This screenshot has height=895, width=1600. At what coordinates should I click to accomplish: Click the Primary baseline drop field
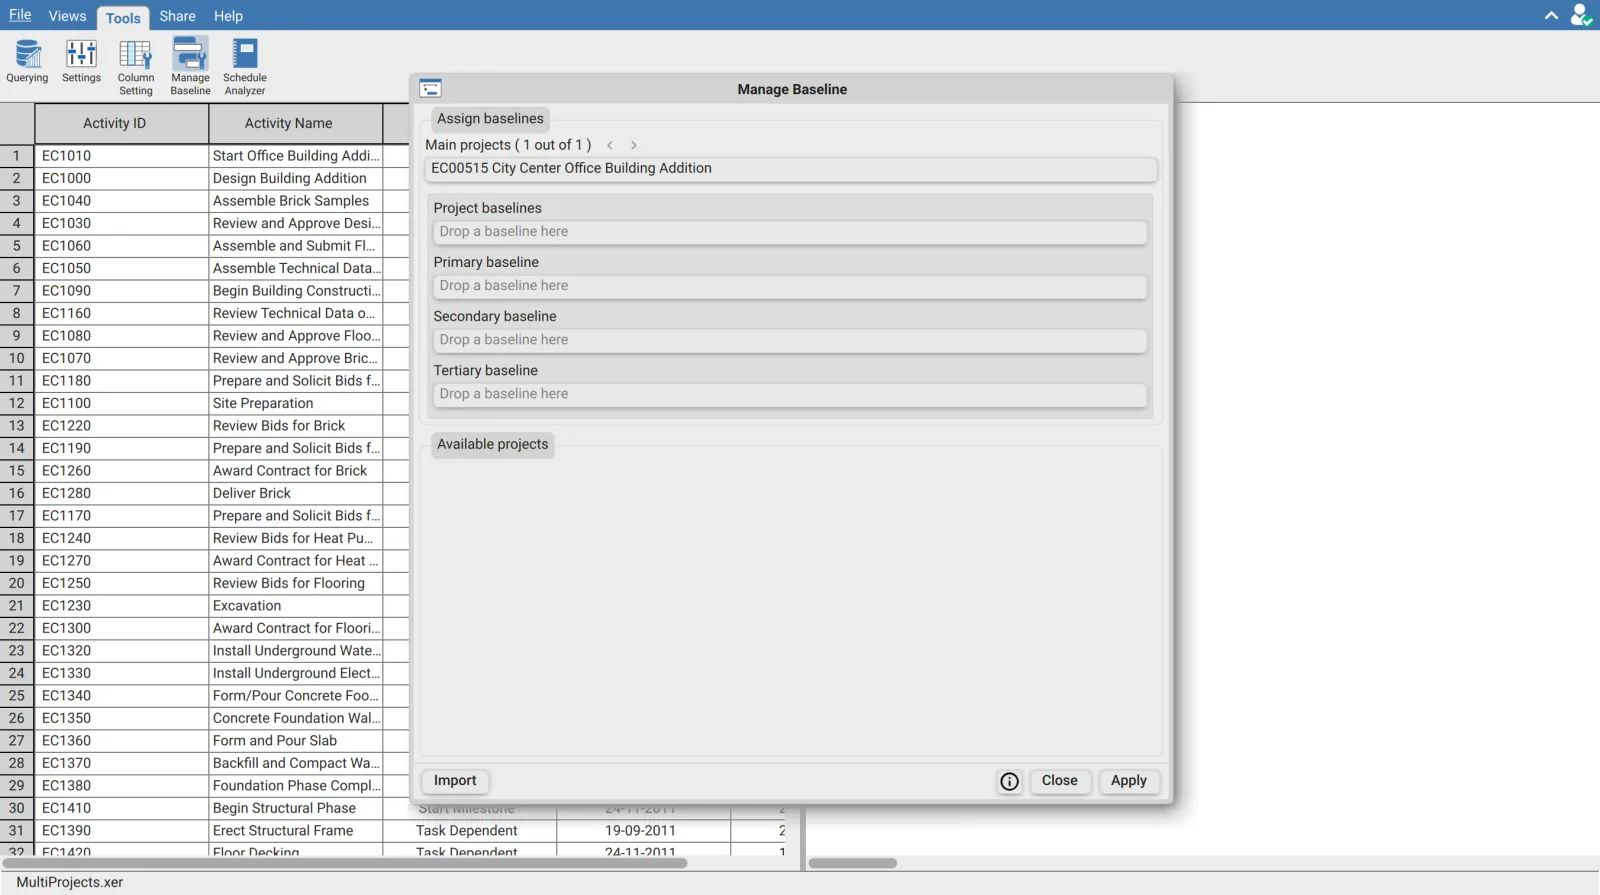[788, 286]
